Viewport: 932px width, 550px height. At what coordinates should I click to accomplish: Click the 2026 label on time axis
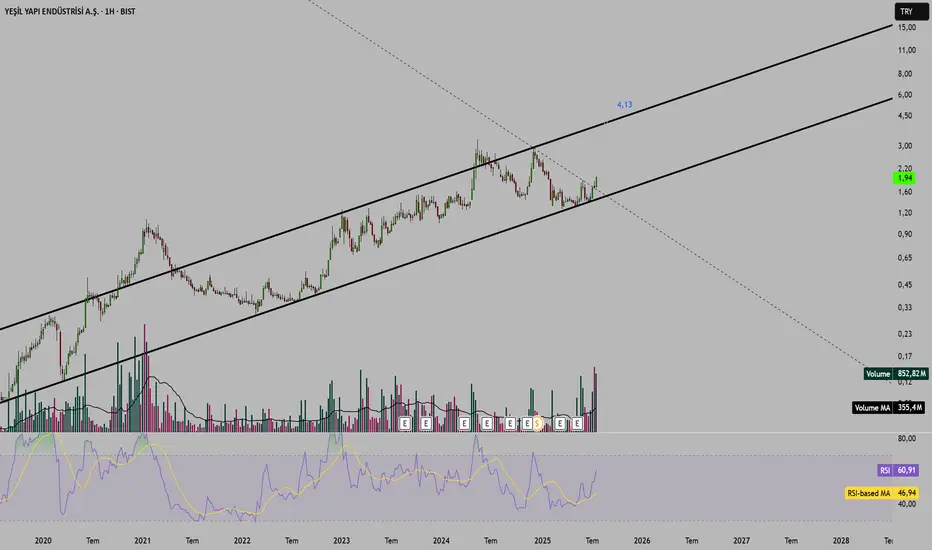coord(642,540)
